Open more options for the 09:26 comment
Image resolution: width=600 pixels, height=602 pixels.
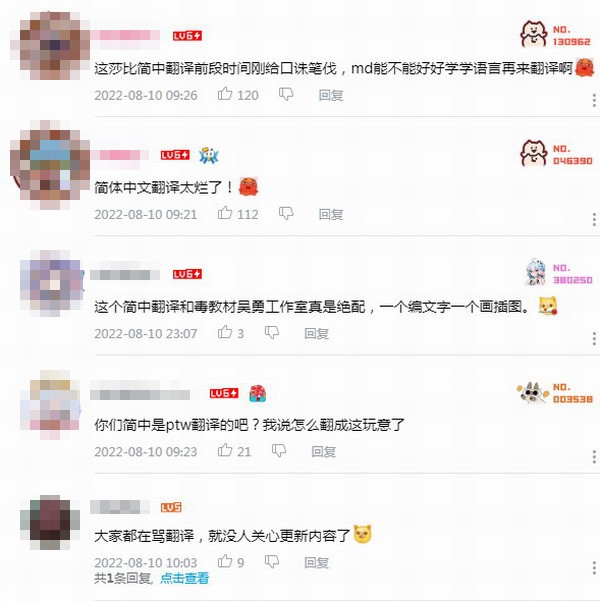tap(594, 100)
